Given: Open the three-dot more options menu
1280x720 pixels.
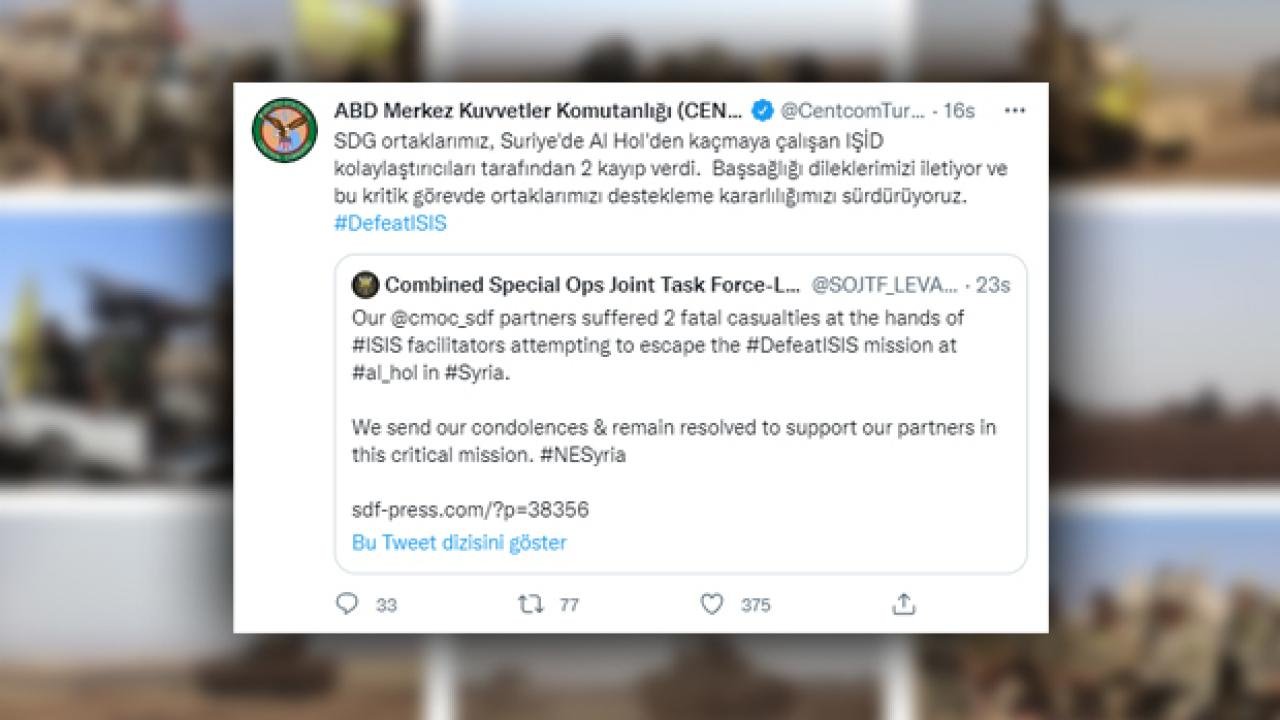Looking at the screenshot, I should click(x=1014, y=110).
